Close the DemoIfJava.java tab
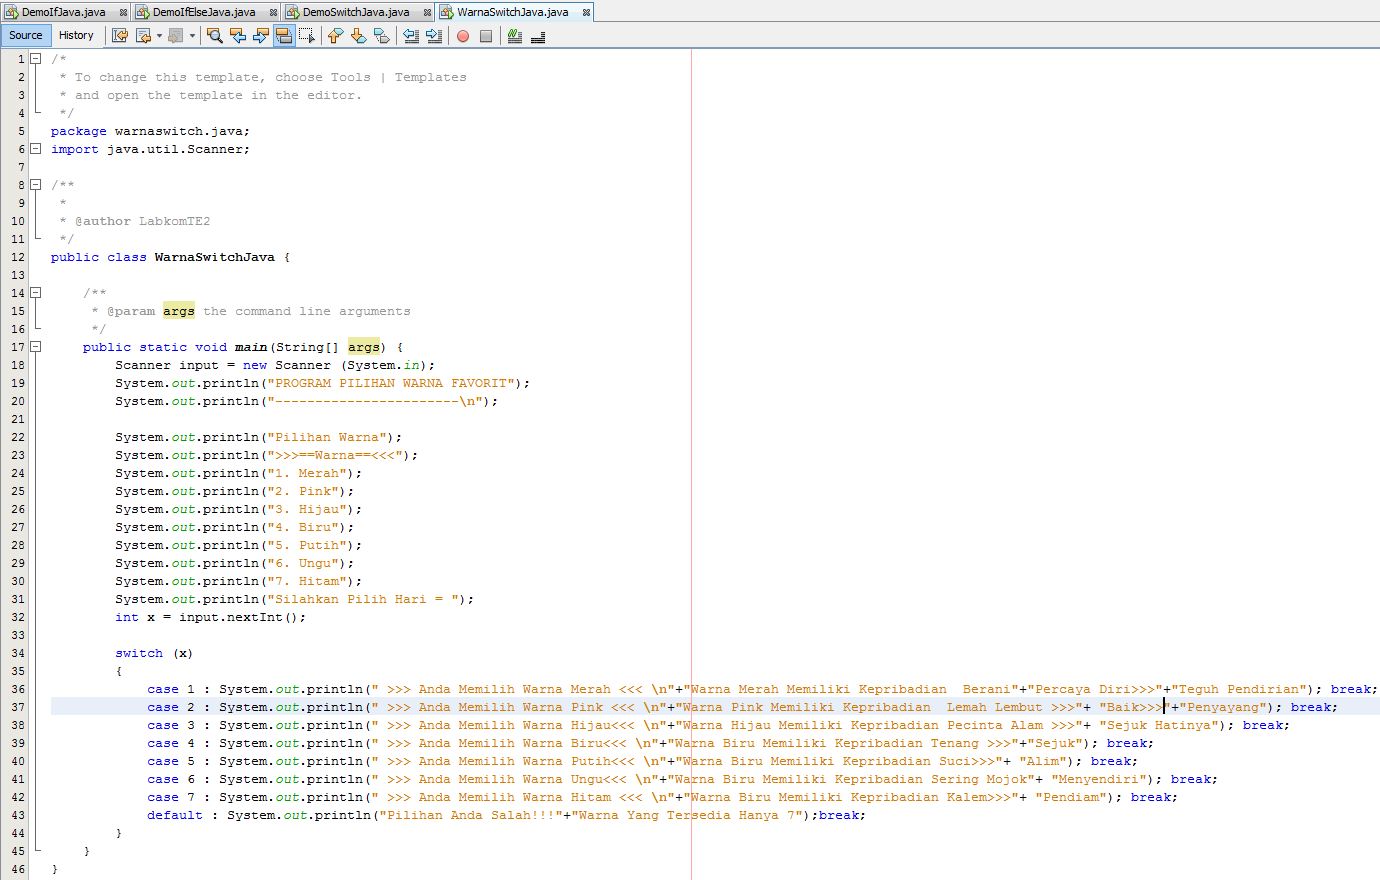Screen dimensions: 1380x880 pos(123,13)
